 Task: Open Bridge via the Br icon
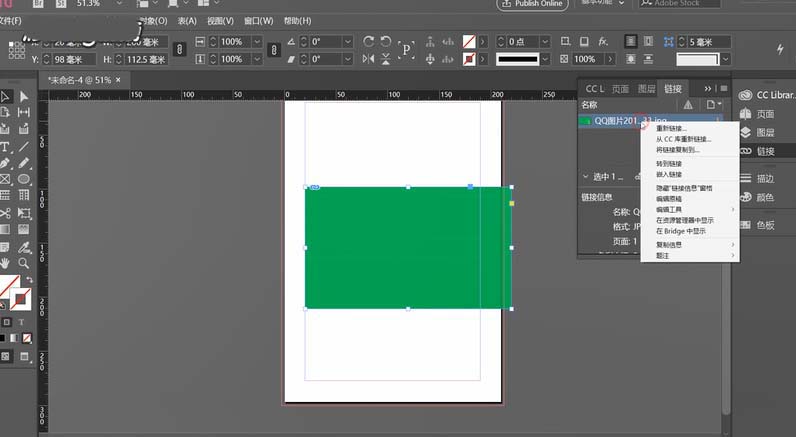38,3
